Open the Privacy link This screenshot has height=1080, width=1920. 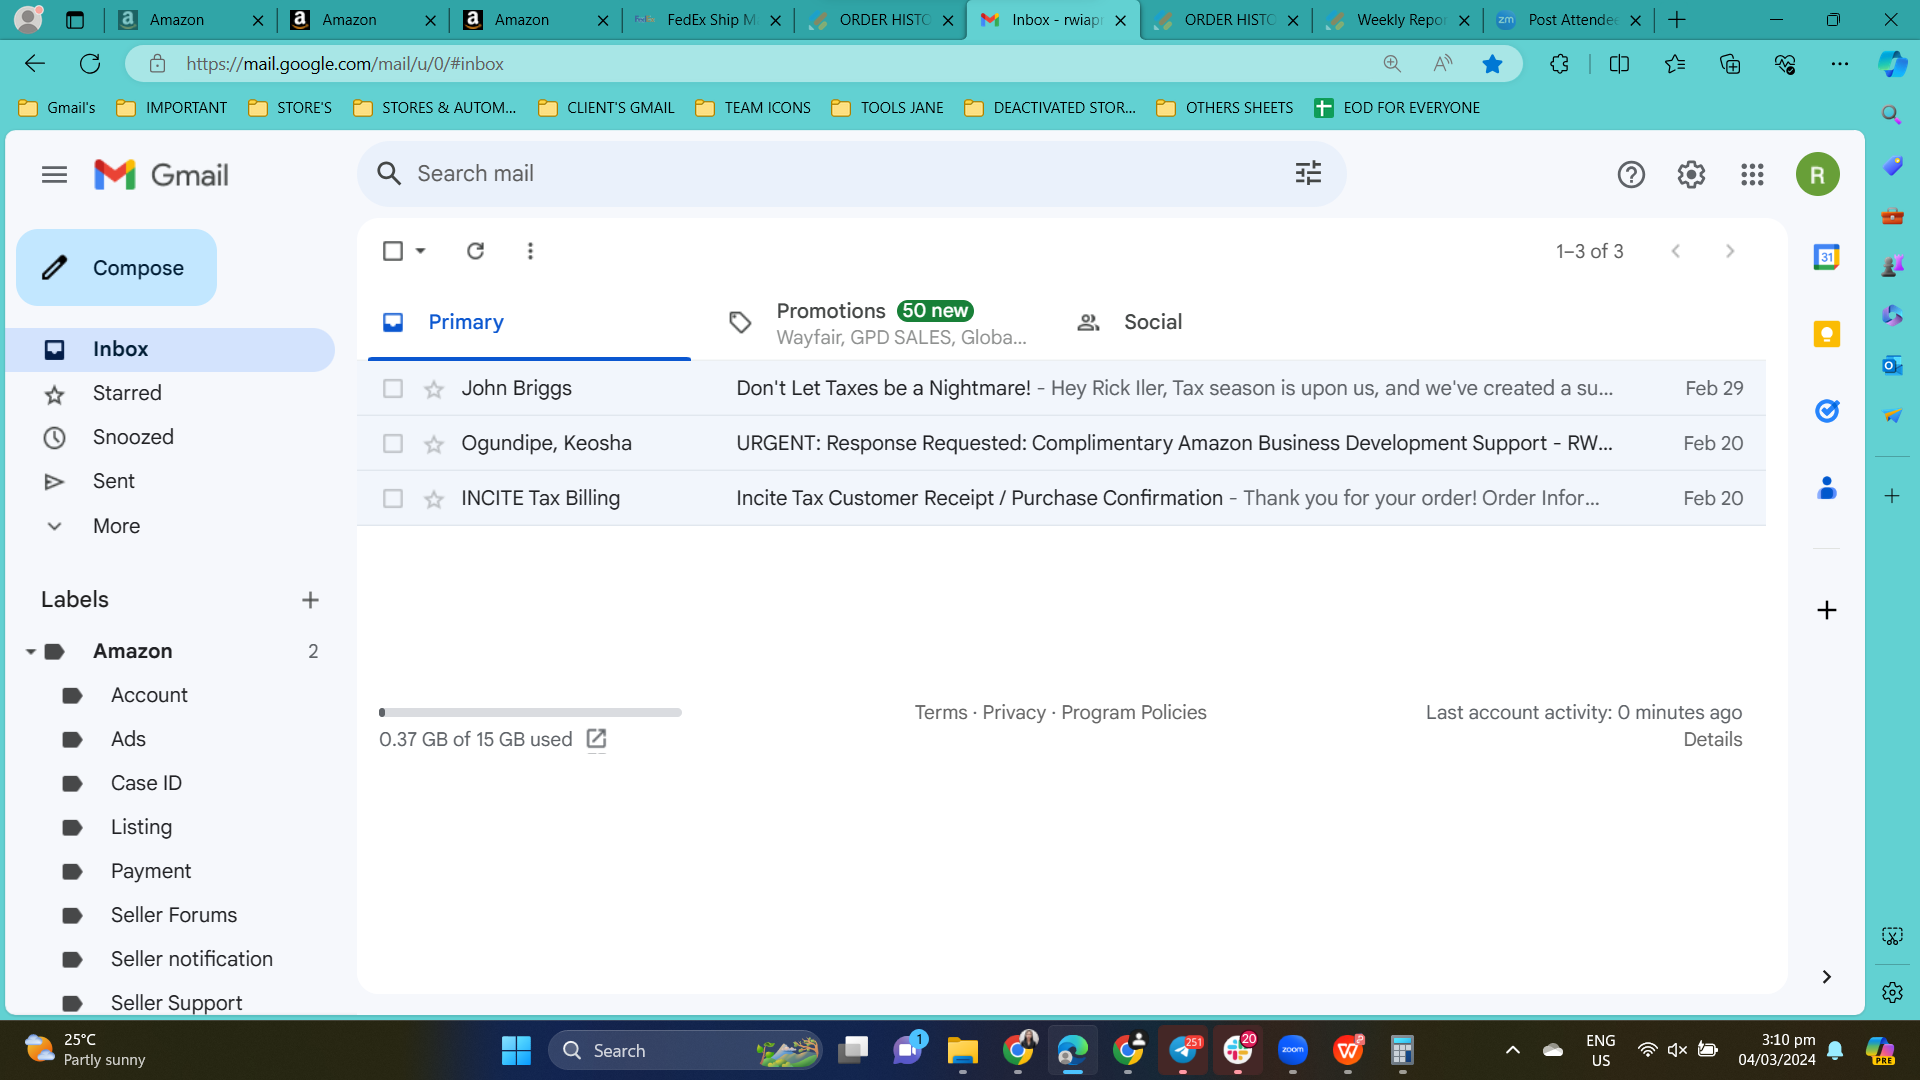coord(1013,713)
